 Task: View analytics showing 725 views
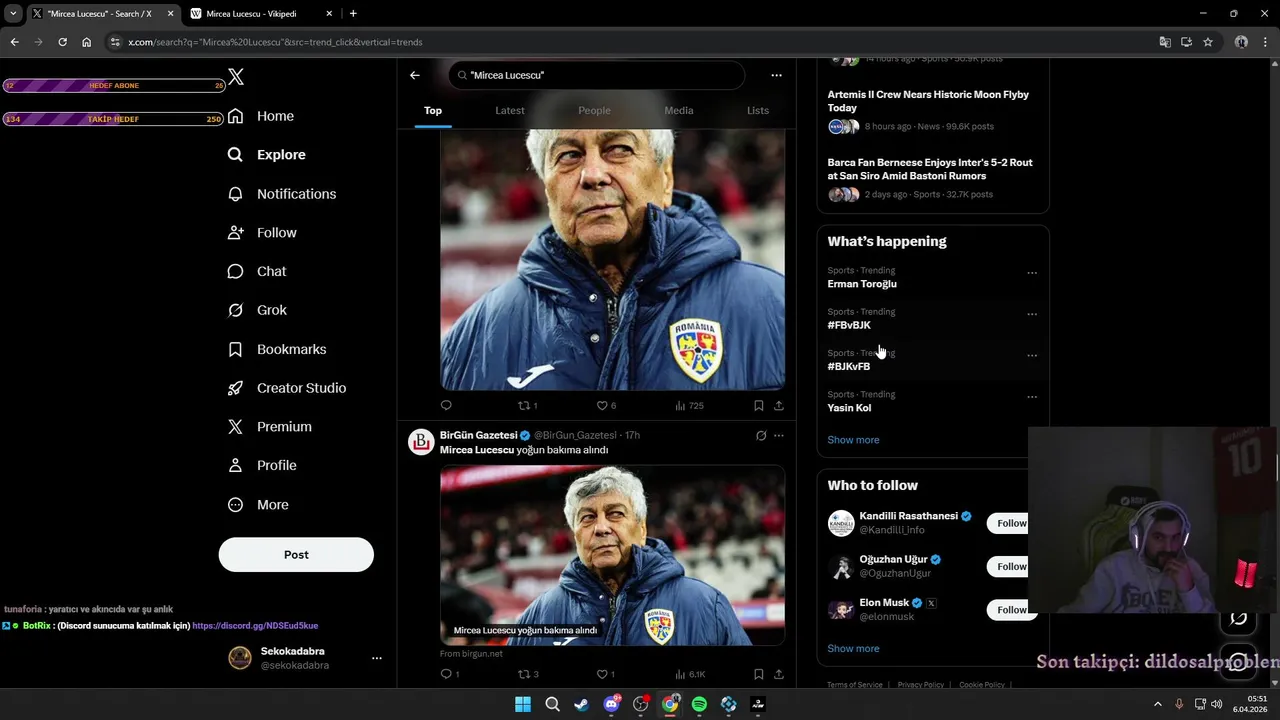pos(689,405)
